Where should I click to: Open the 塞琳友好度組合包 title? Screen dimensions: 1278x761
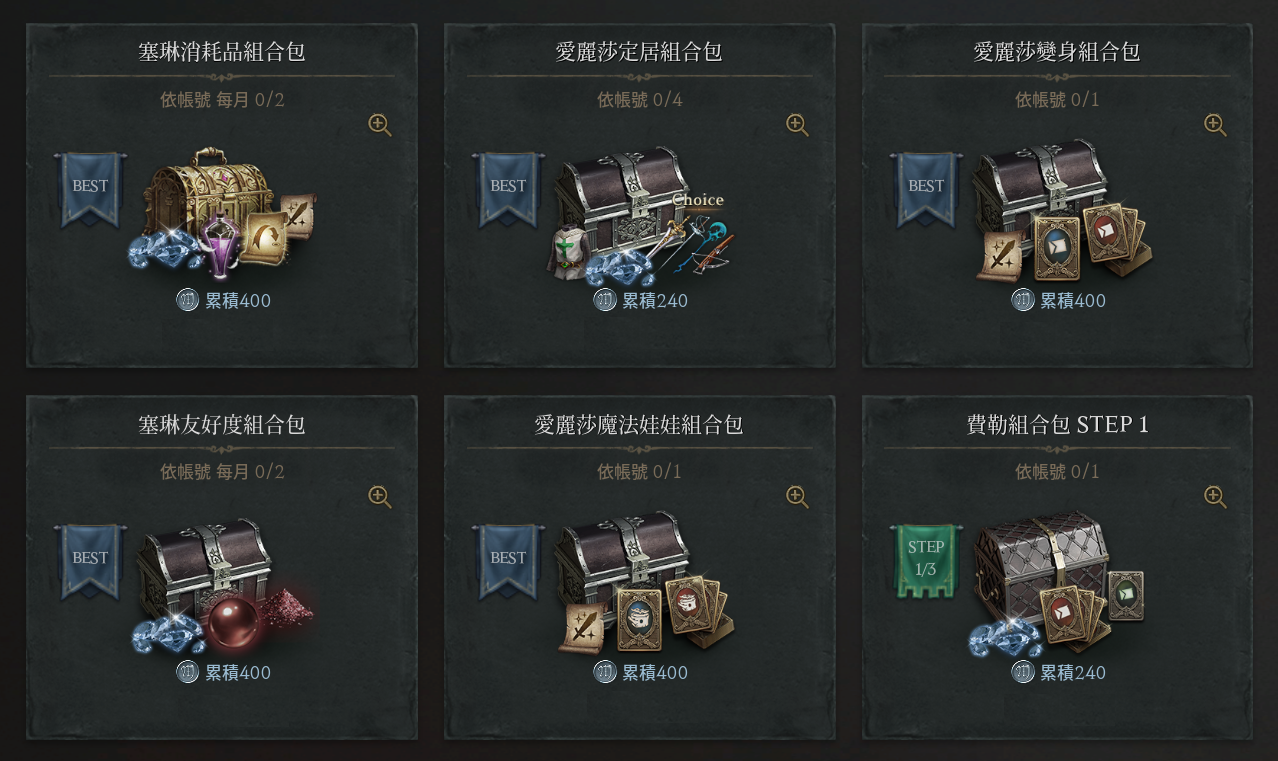pyautogui.click(x=221, y=424)
